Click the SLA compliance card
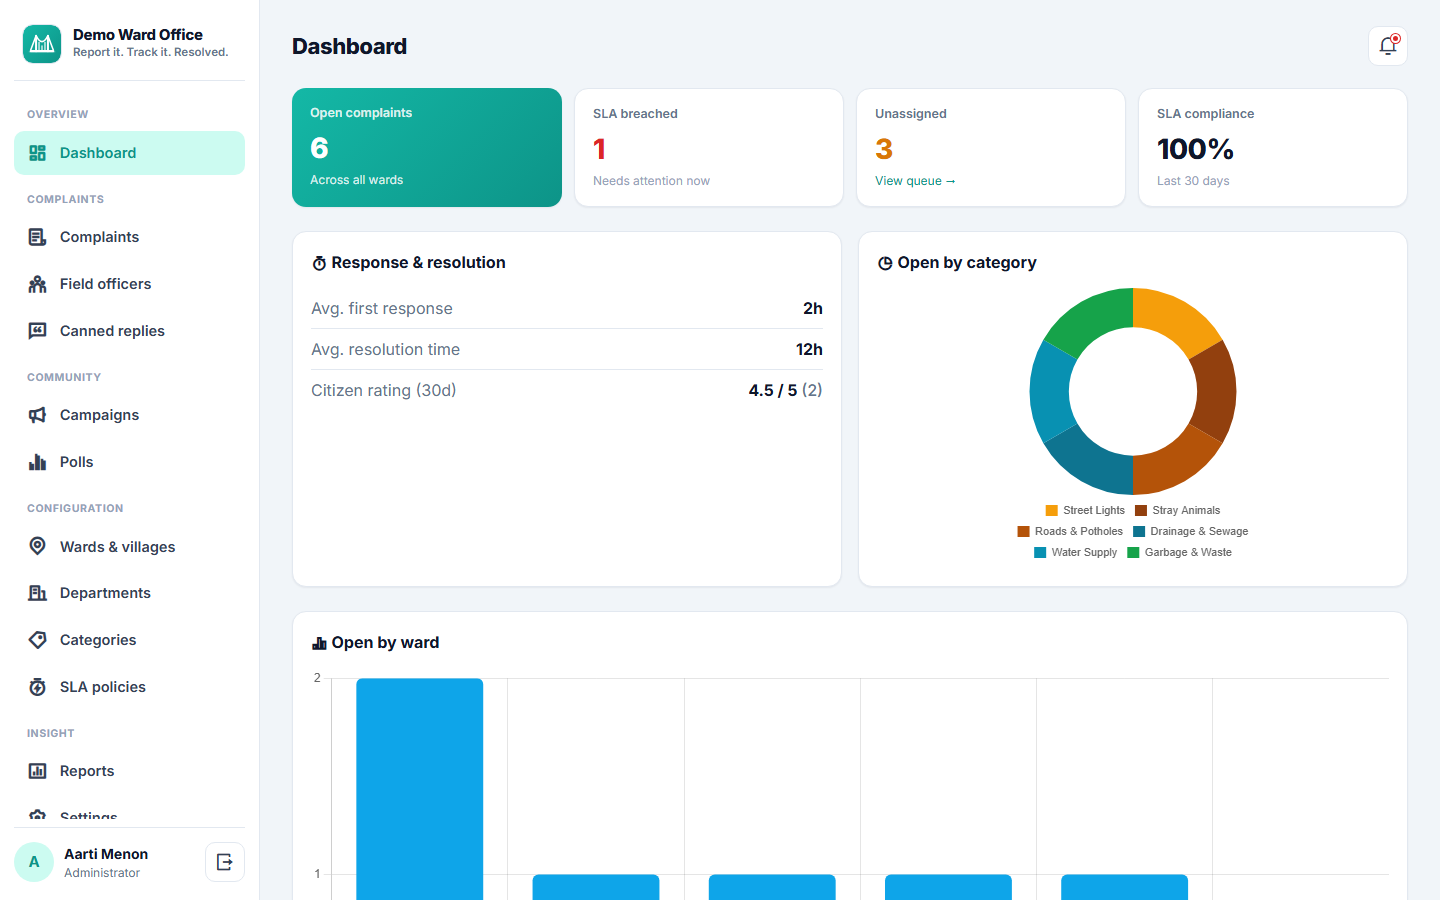Viewport: 1440px width, 900px height. (x=1273, y=148)
